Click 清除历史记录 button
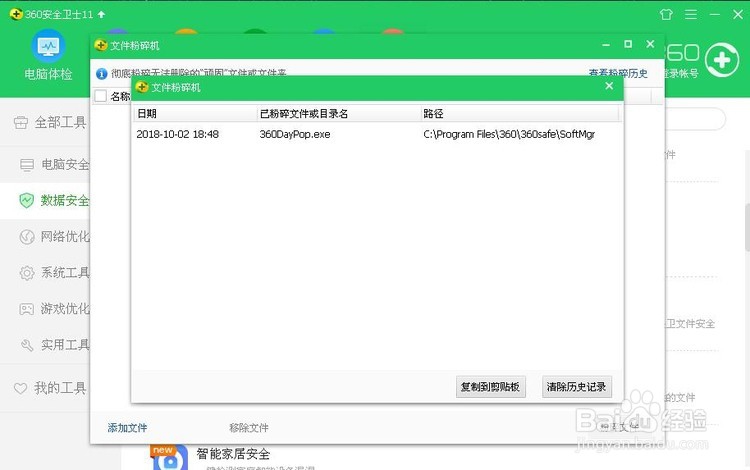The image size is (750, 470). click(576, 387)
